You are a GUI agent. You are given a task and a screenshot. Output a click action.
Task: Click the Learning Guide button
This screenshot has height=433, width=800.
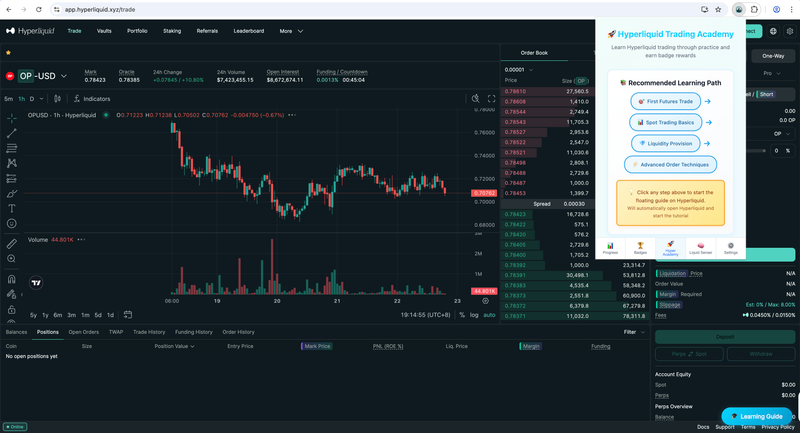click(756, 416)
